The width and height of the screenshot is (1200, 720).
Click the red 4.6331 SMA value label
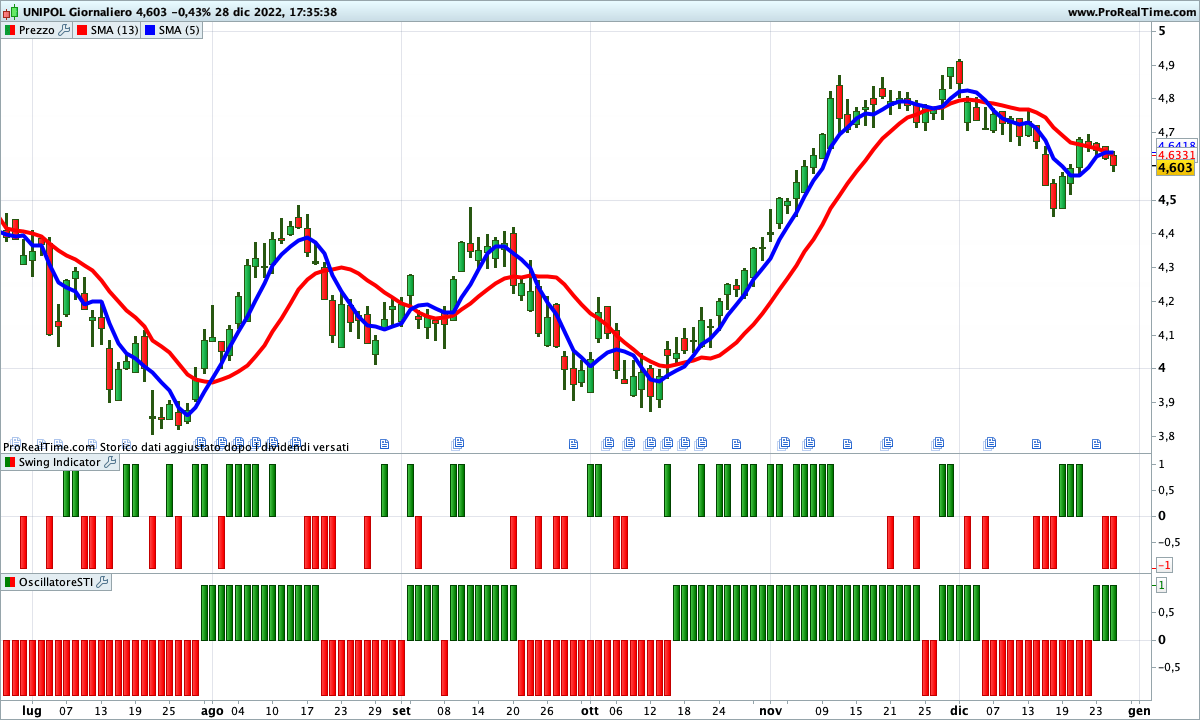coord(1176,155)
